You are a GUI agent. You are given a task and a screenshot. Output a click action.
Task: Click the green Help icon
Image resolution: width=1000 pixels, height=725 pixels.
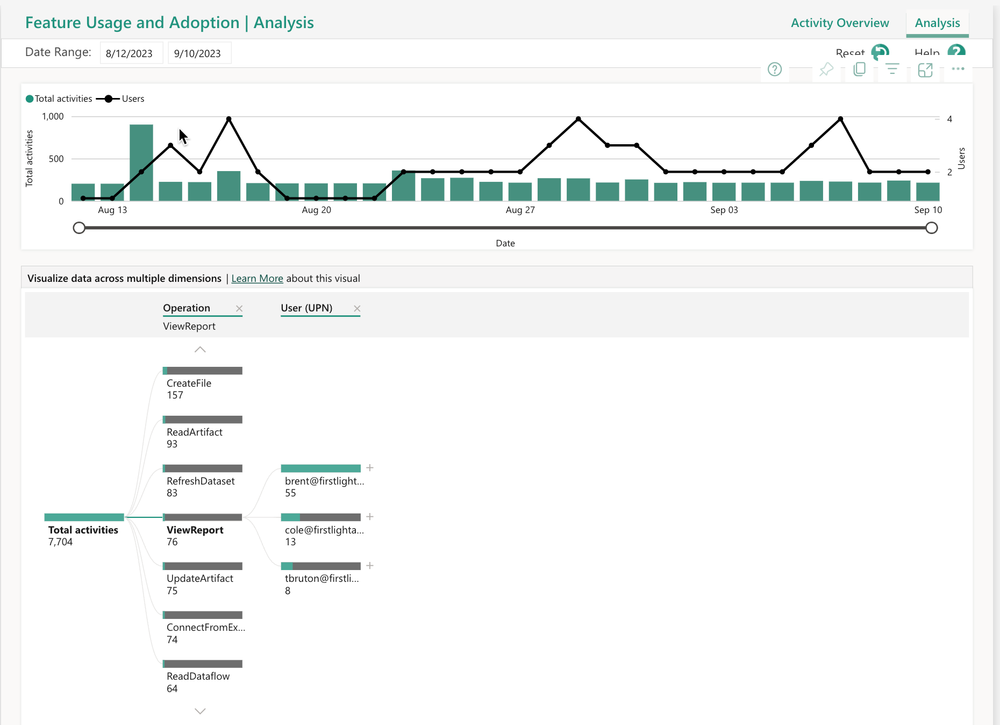pos(957,53)
